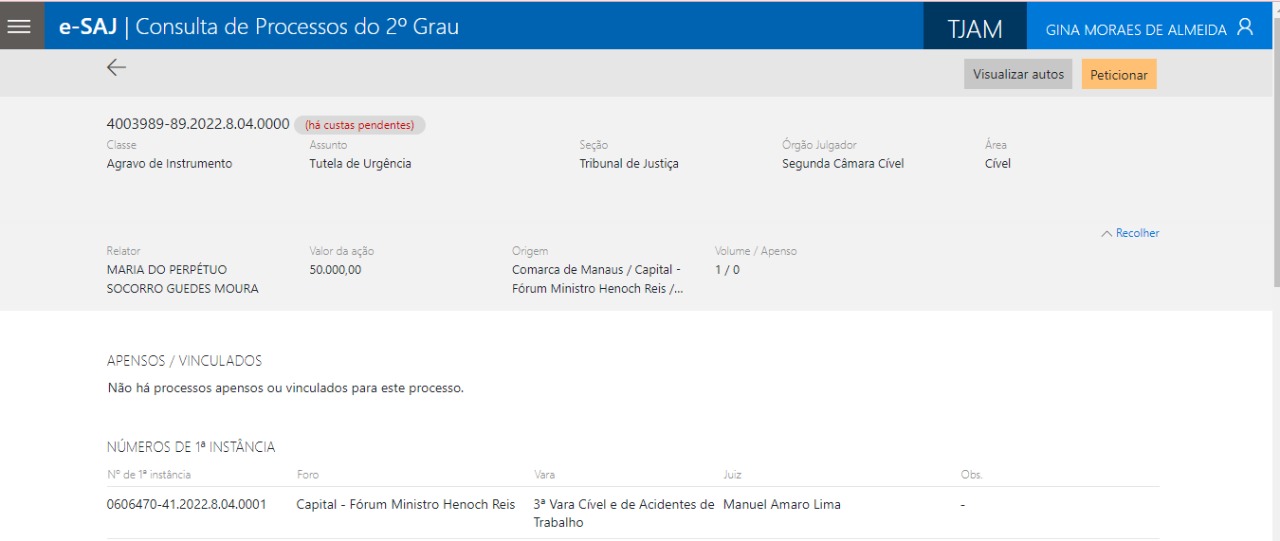
Task: Click the TJAM court logo
Action: (x=975, y=29)
